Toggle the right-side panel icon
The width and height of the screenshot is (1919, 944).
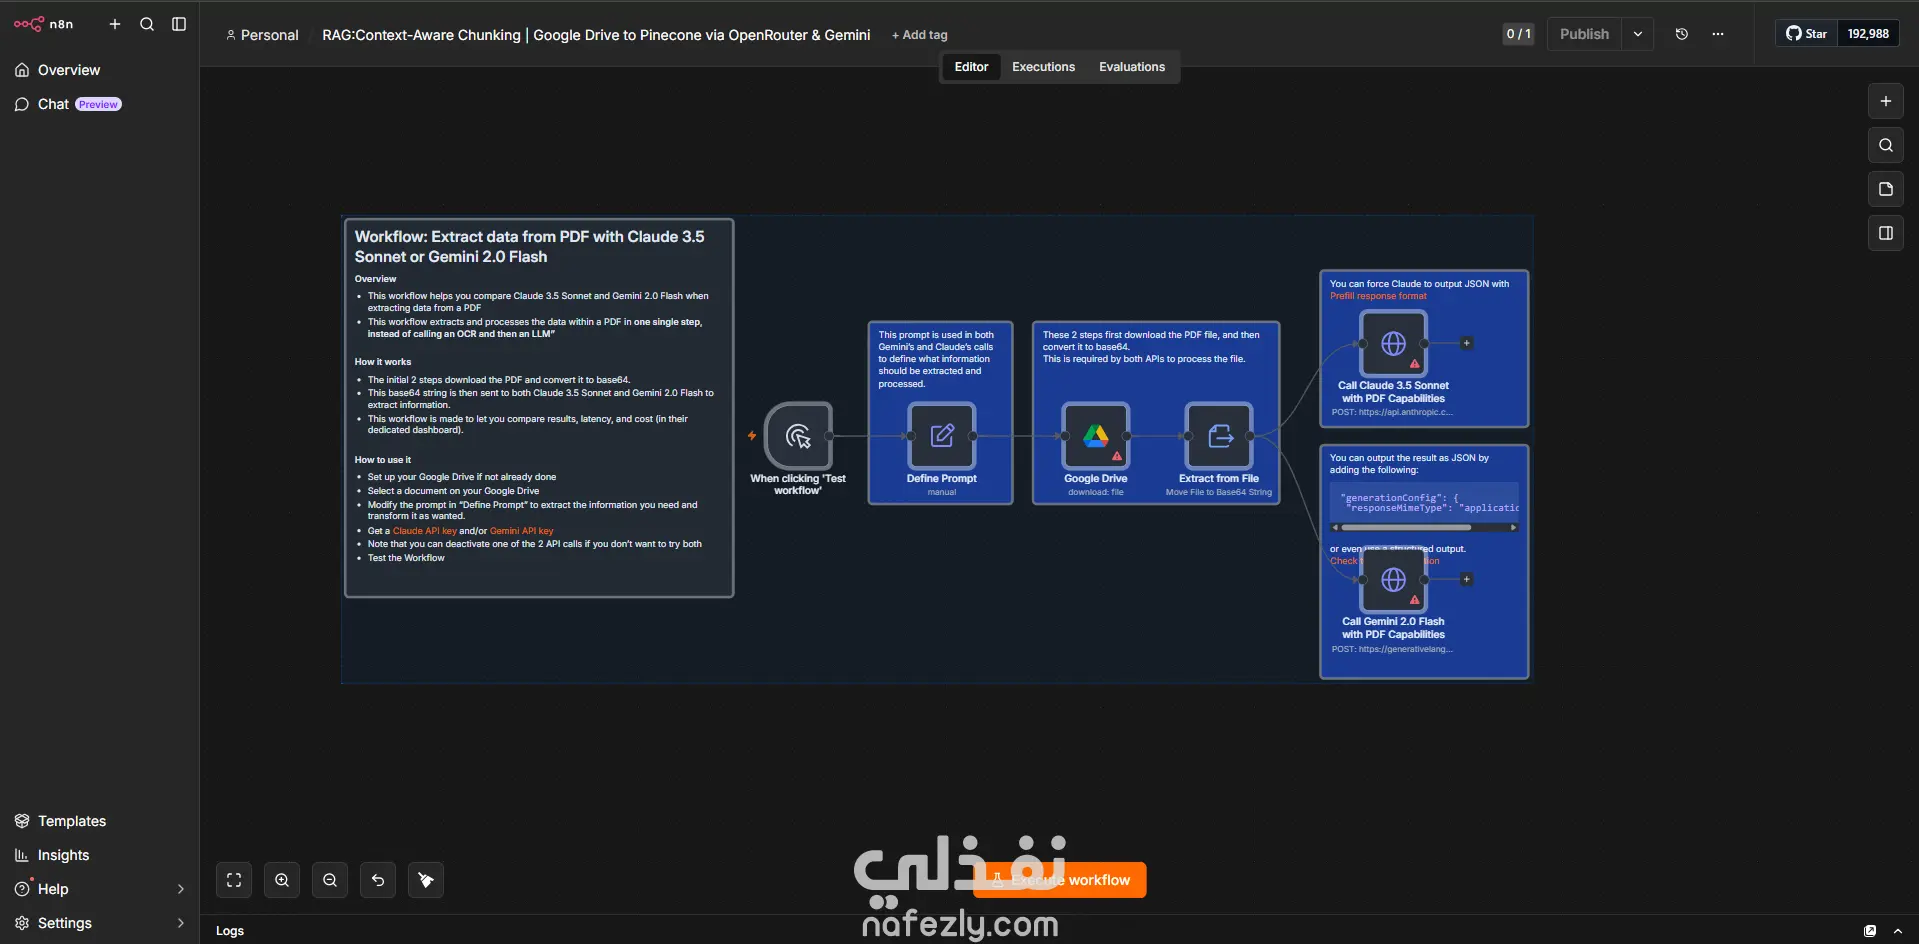pyautogui.click(x=1886, y=233)
